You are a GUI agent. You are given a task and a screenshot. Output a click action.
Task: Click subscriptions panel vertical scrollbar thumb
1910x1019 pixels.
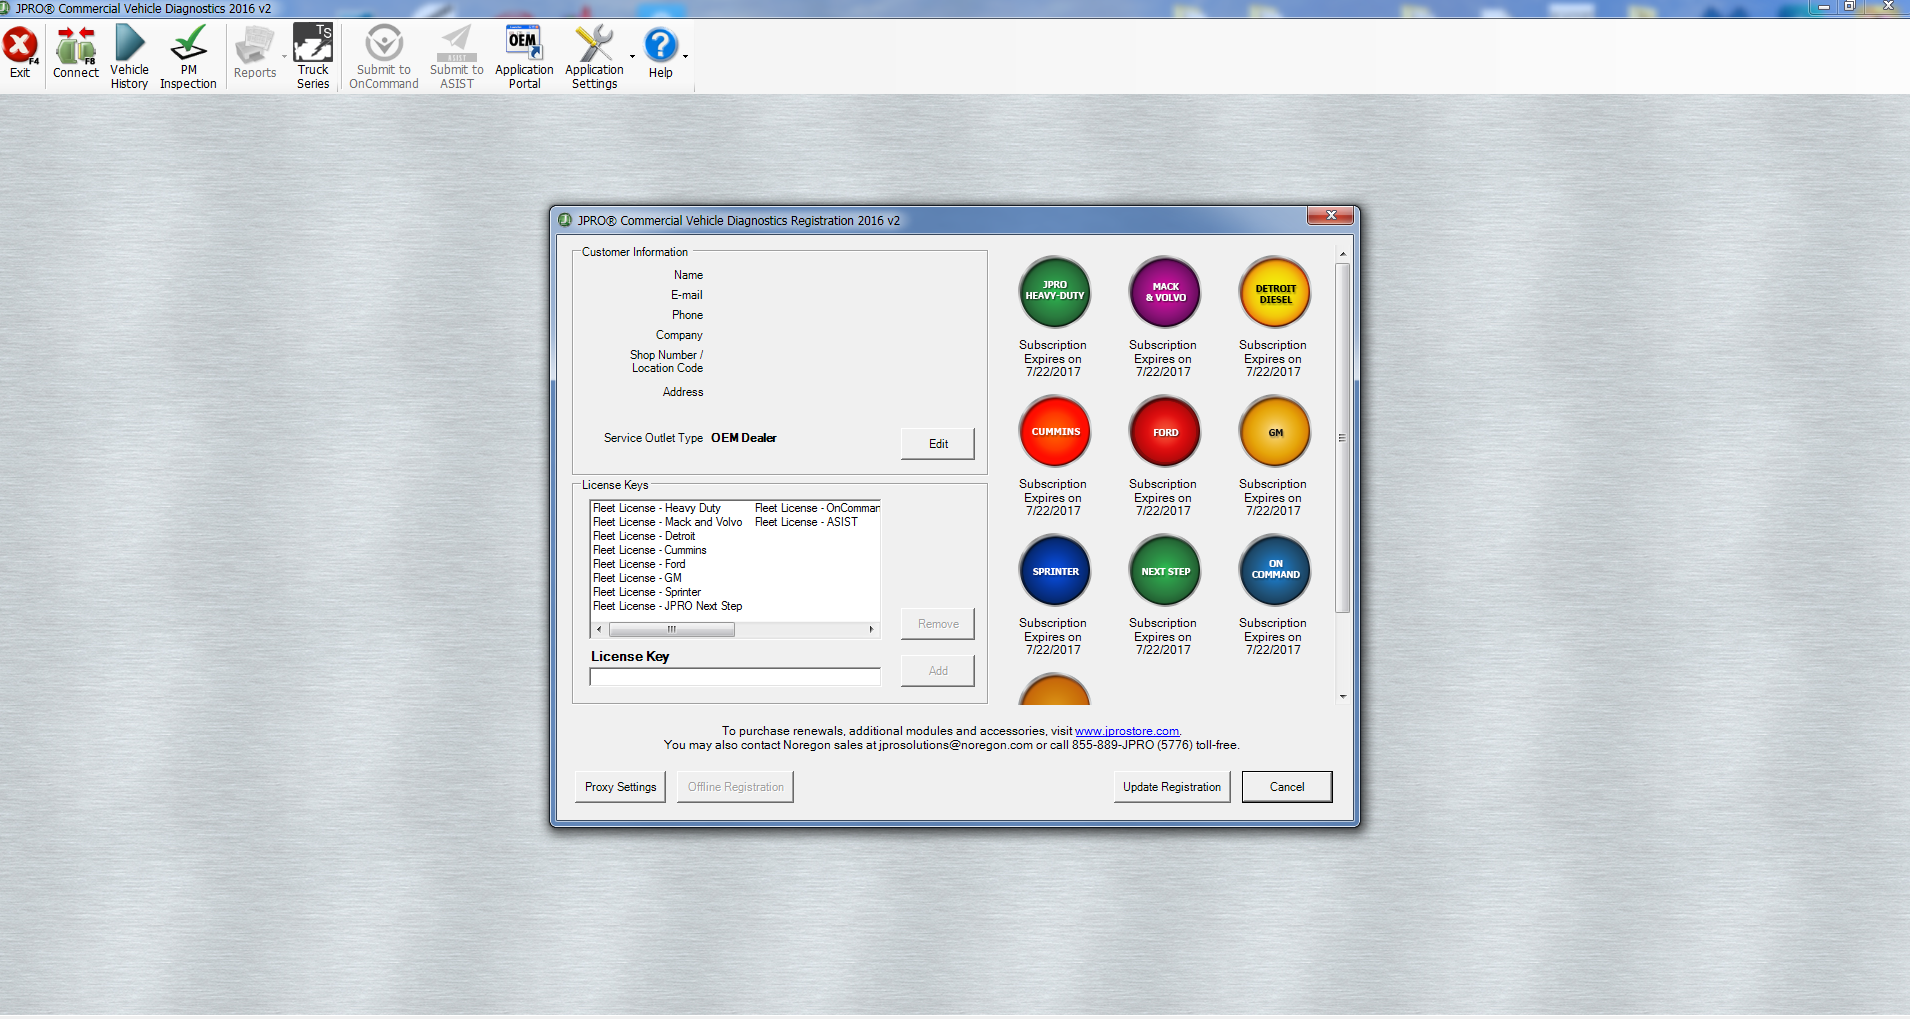pos(1343,438)
